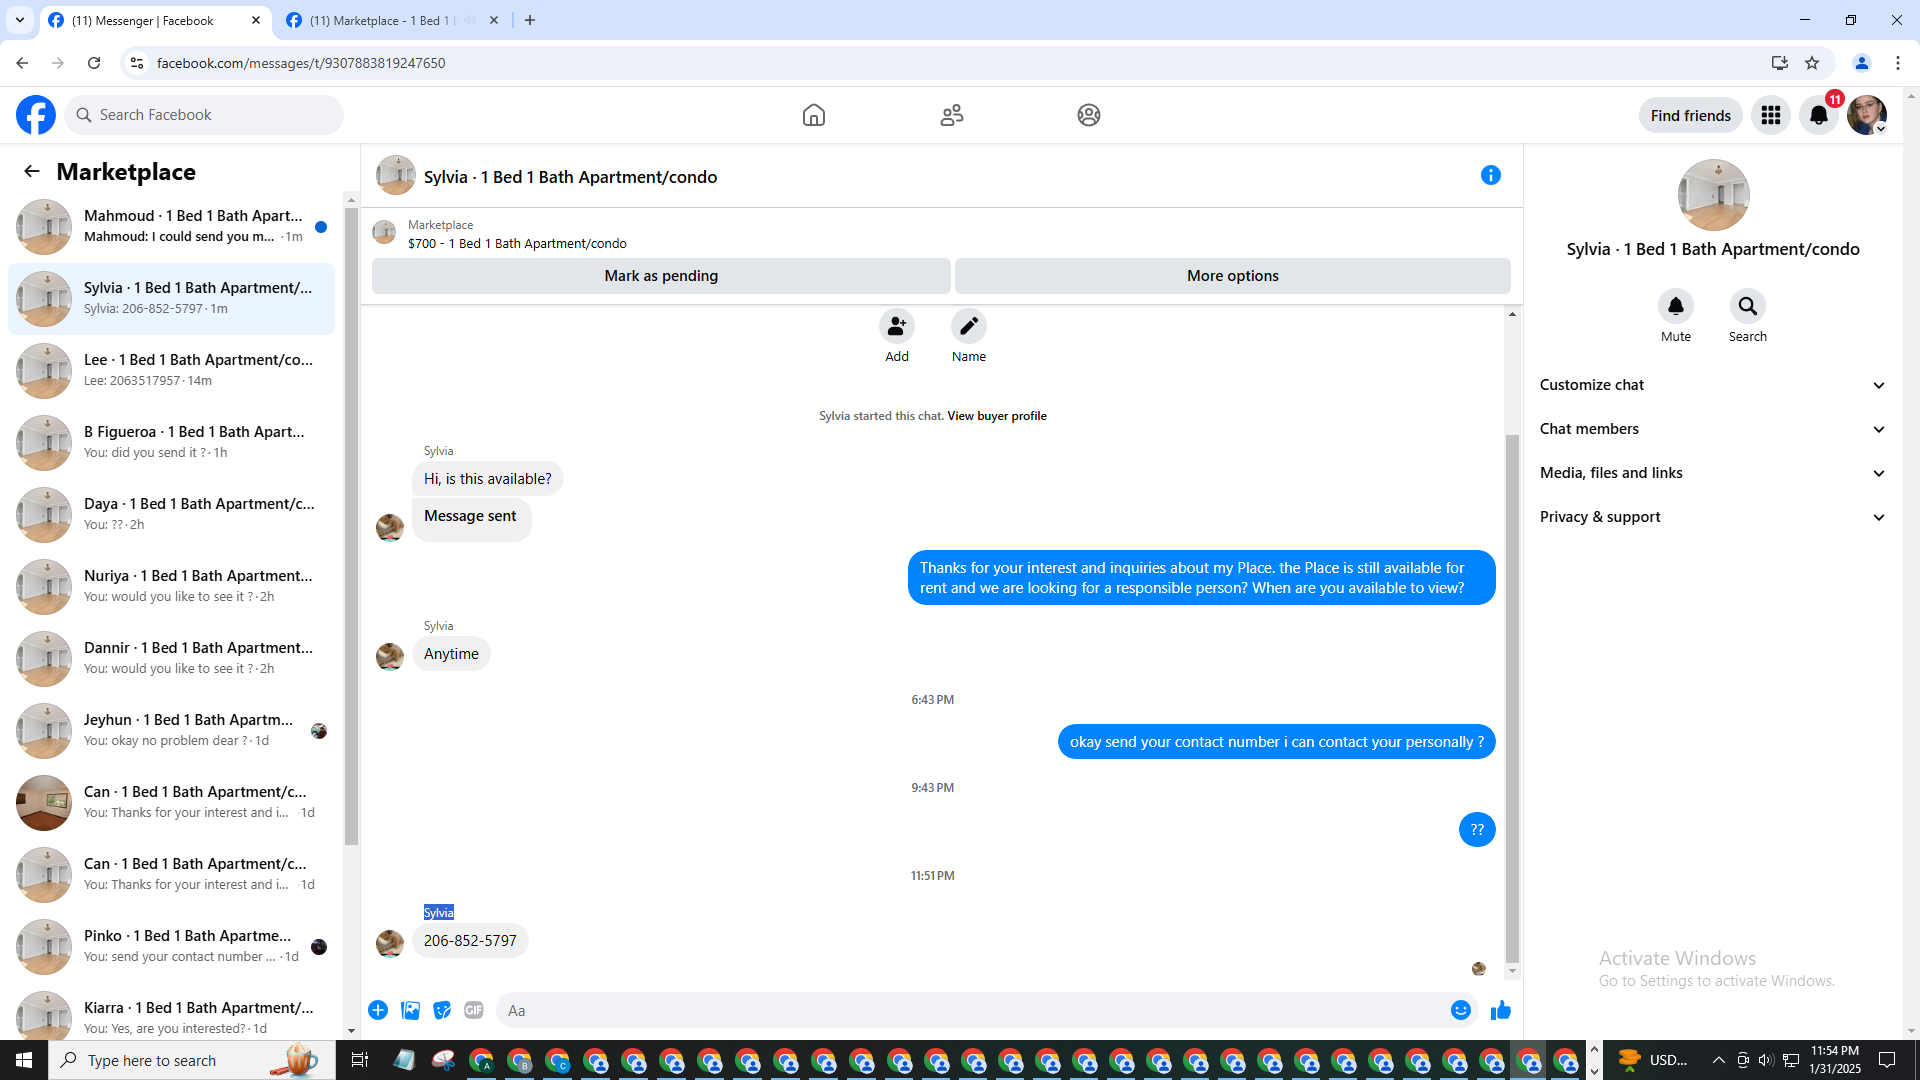
Task: Show hidden system tray icons
Action: coord(1718,1060)
